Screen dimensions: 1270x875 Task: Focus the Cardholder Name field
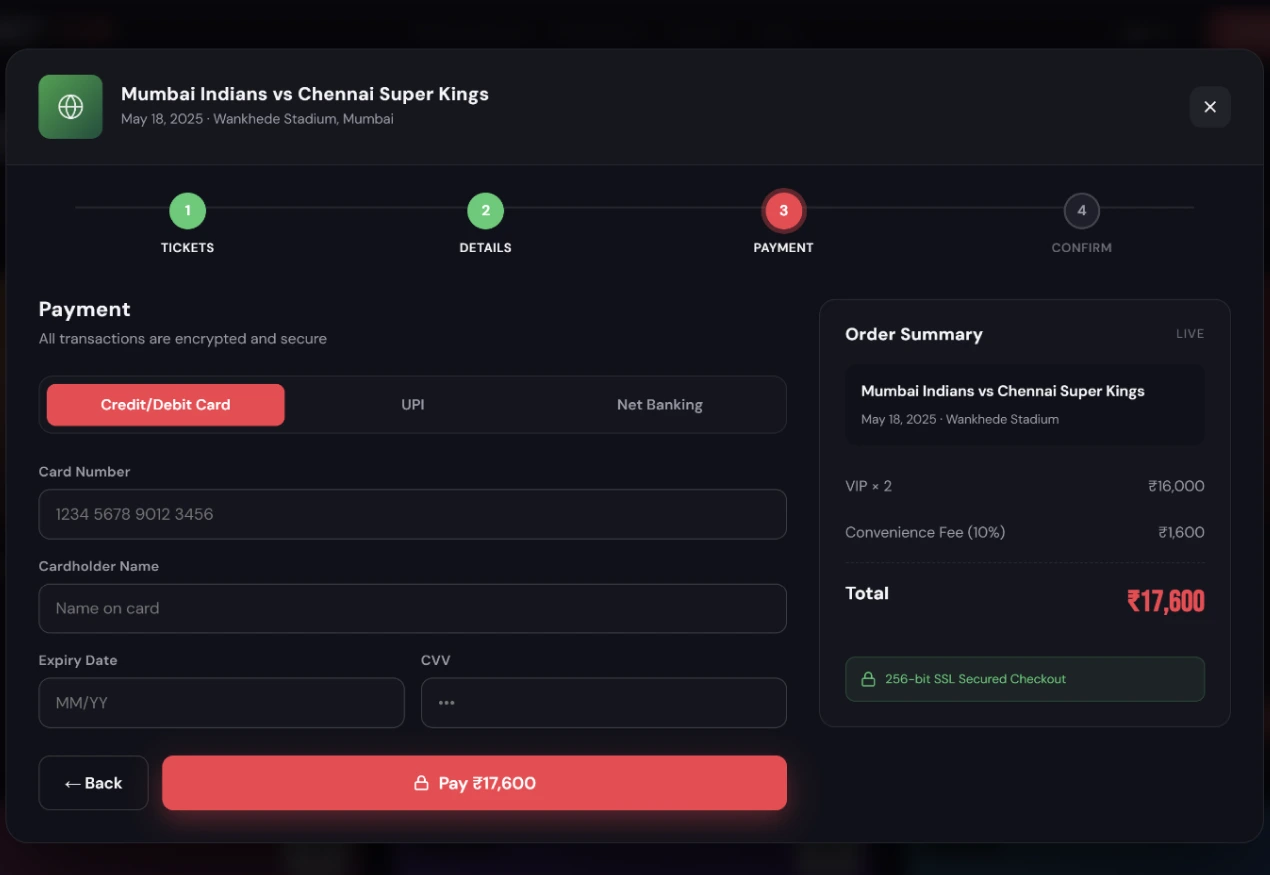(413, 608)
